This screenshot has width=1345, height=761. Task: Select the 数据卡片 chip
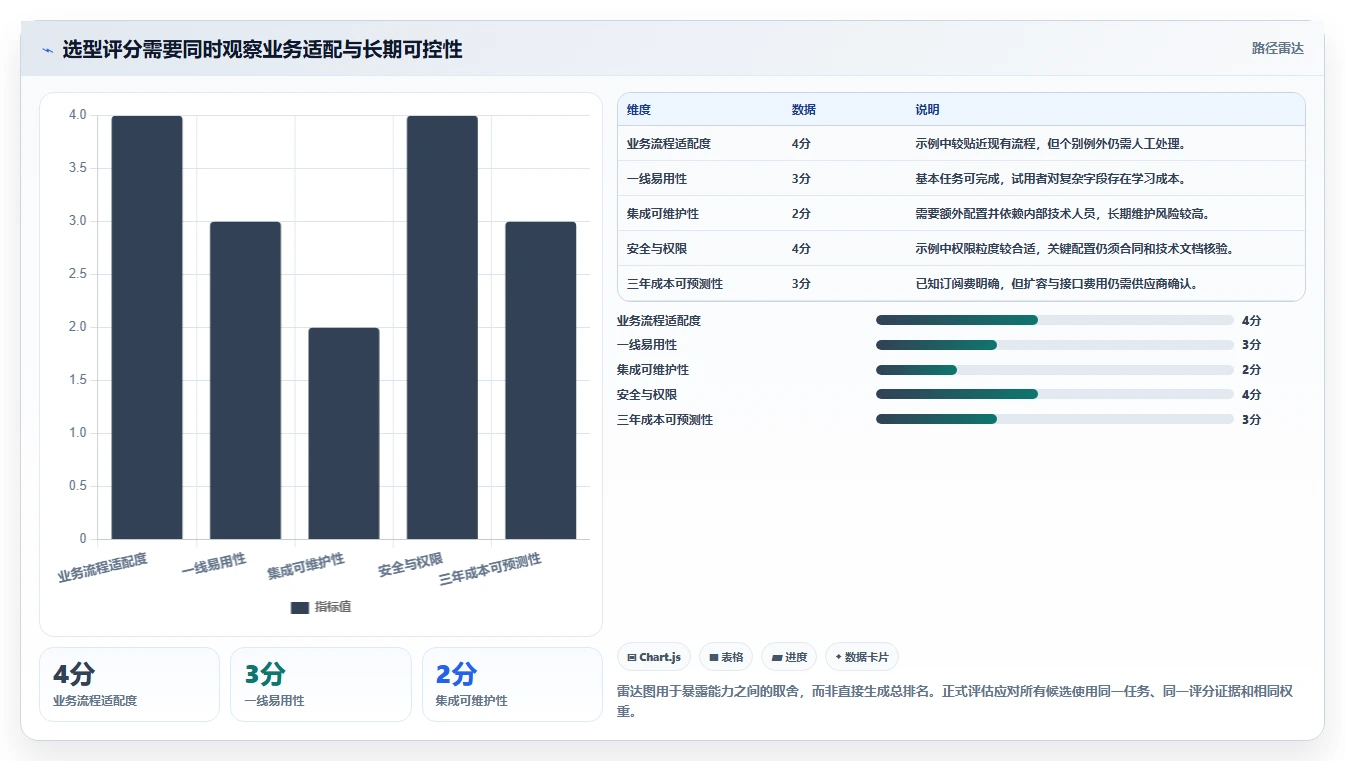pos(862,657)
